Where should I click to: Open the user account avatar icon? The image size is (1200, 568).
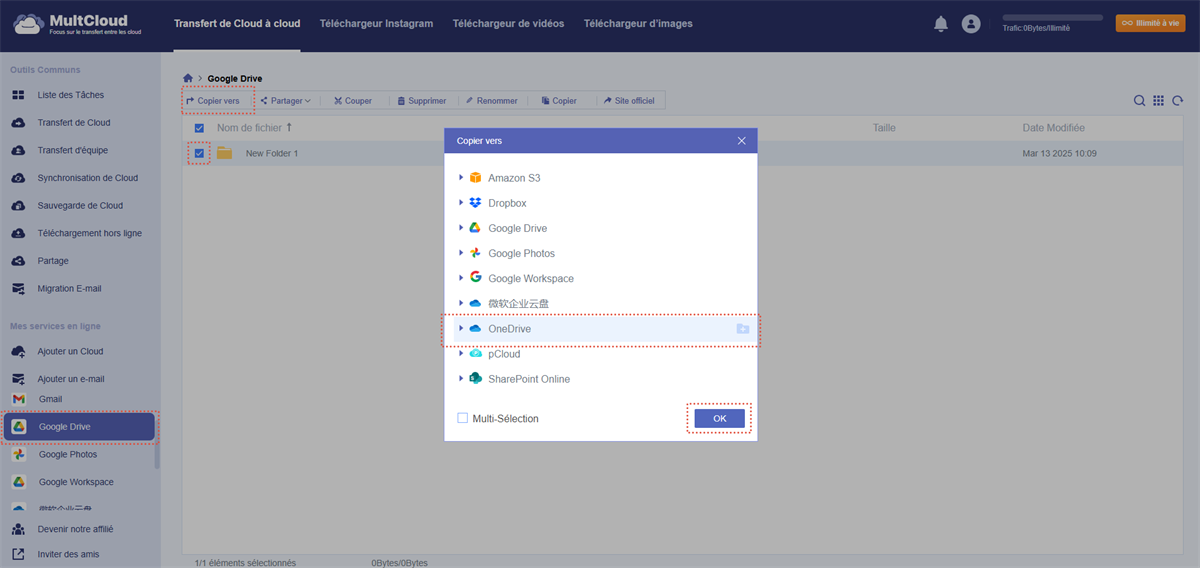point(970,24)
